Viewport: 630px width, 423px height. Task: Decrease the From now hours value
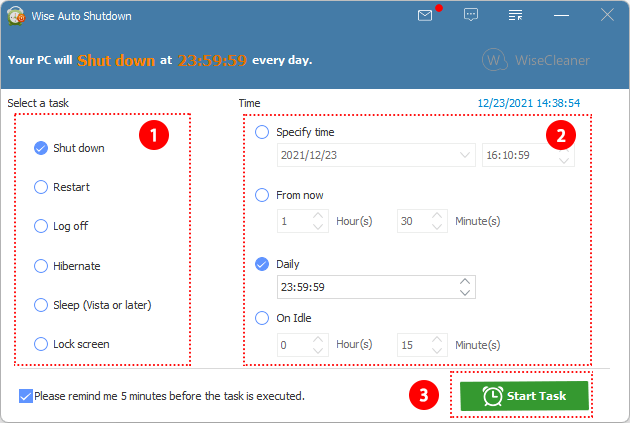[318, 227]
